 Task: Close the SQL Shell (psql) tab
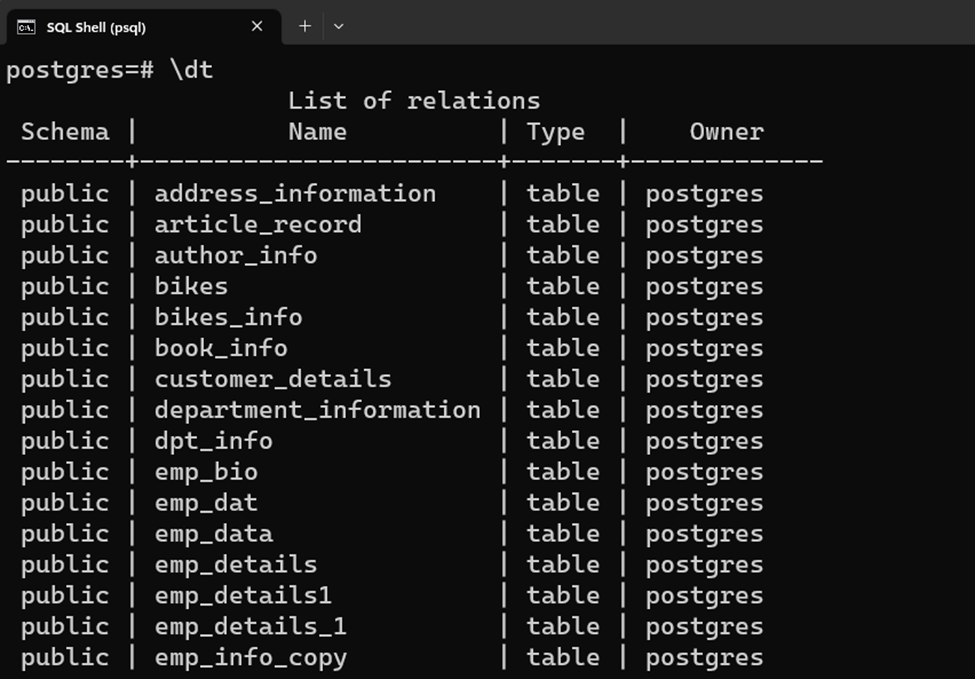255,27
